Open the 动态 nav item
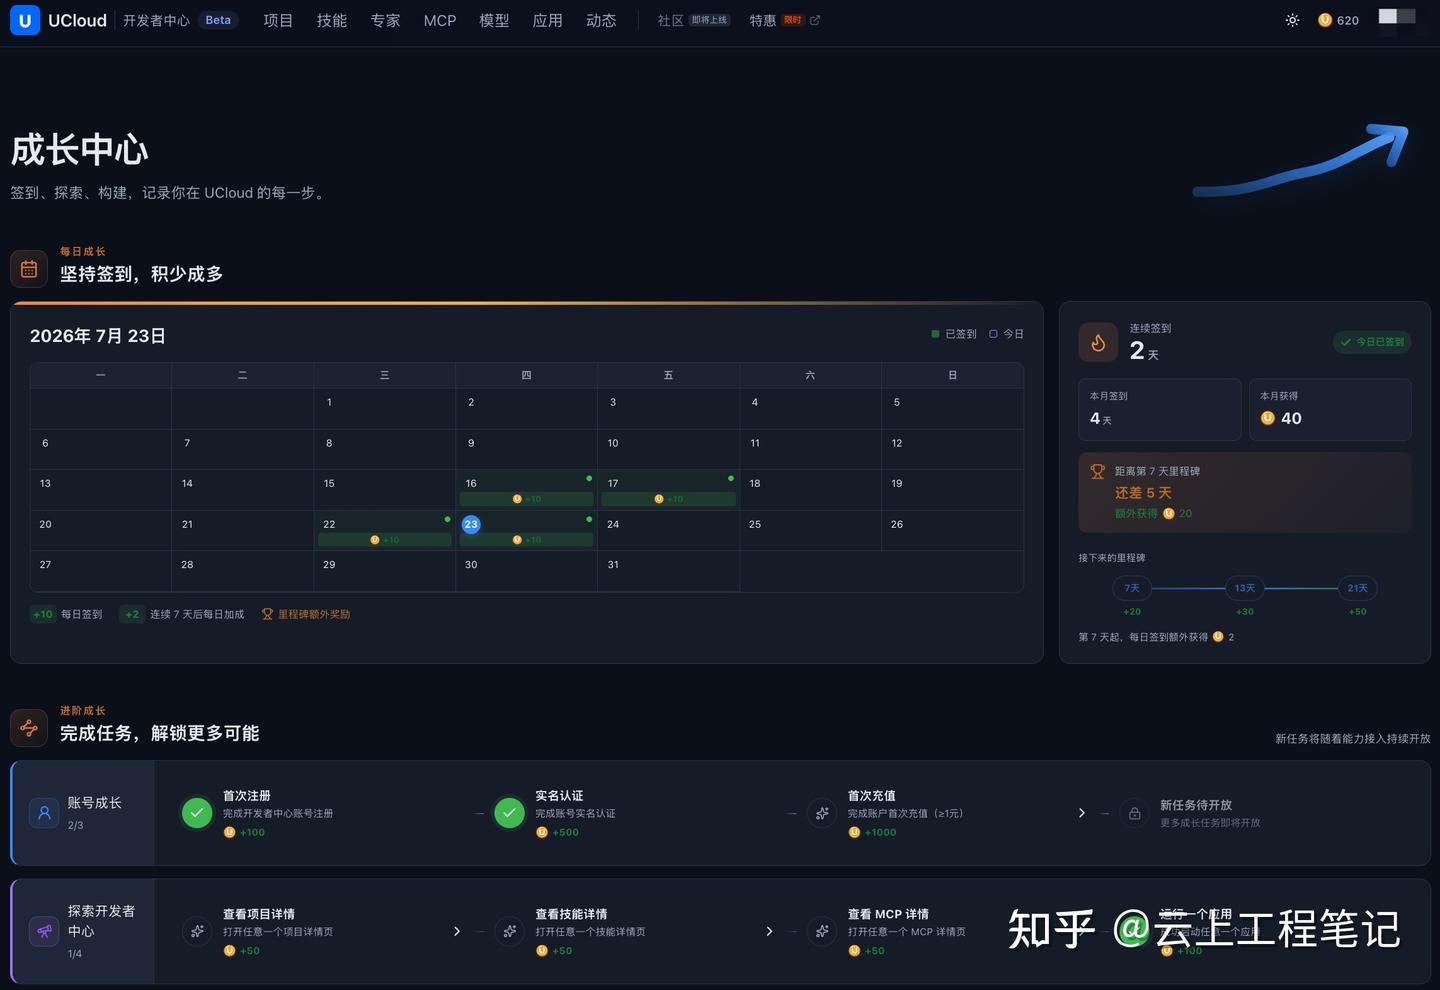1440x990 pixels. coord(601,20)
